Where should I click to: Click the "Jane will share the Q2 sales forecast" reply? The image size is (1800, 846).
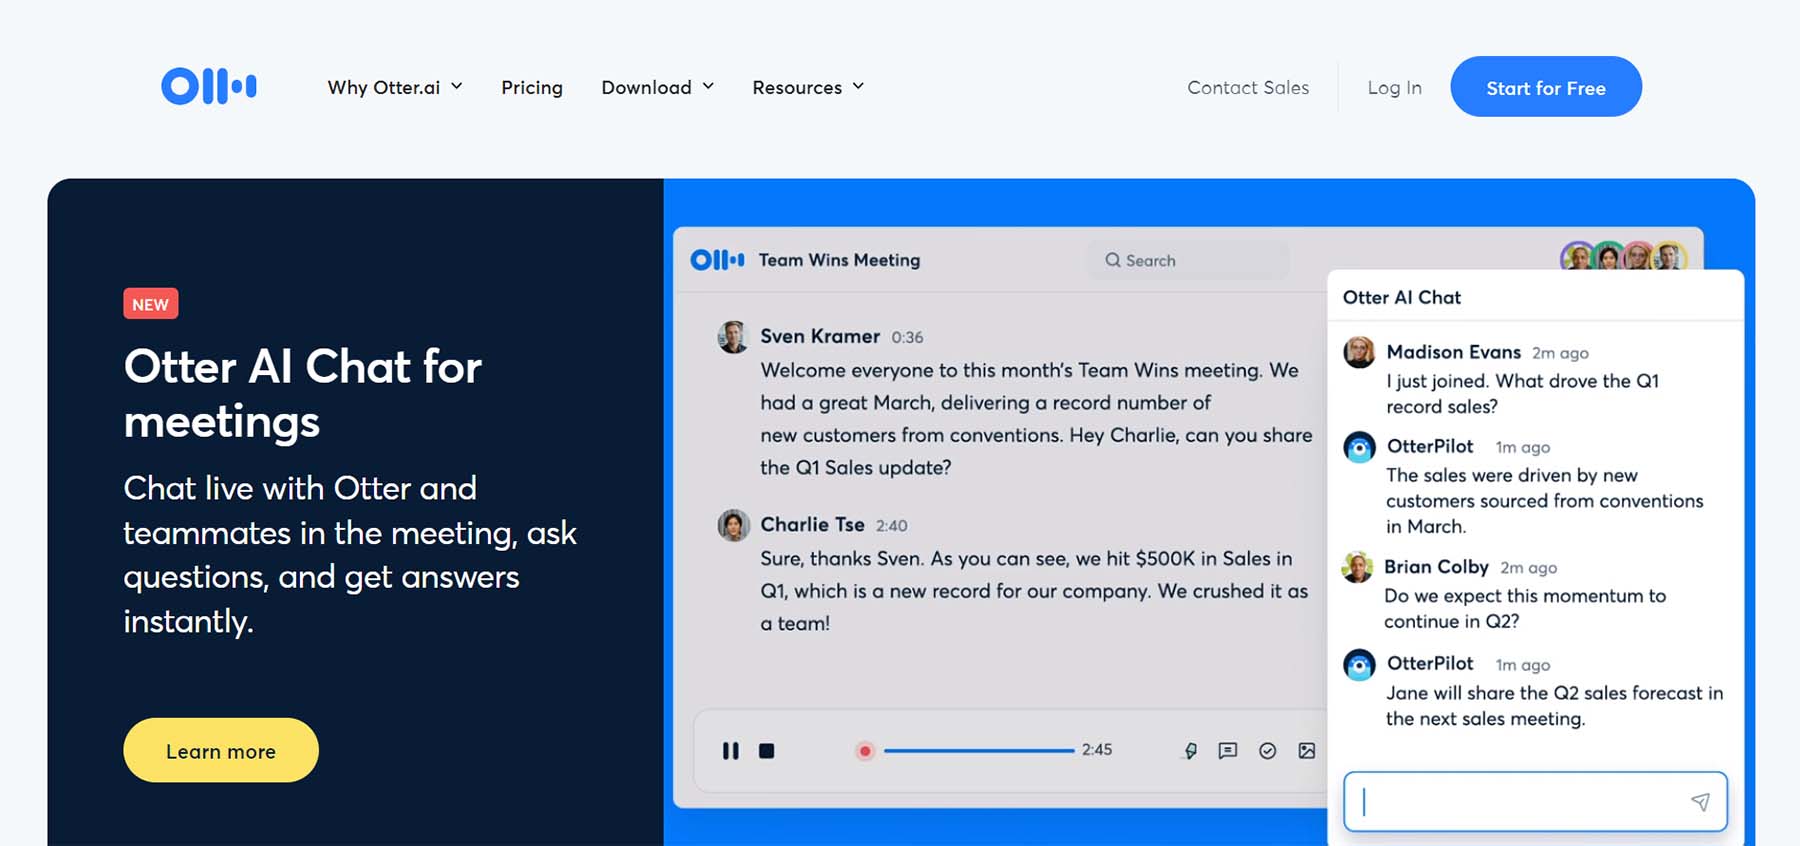1554,705
